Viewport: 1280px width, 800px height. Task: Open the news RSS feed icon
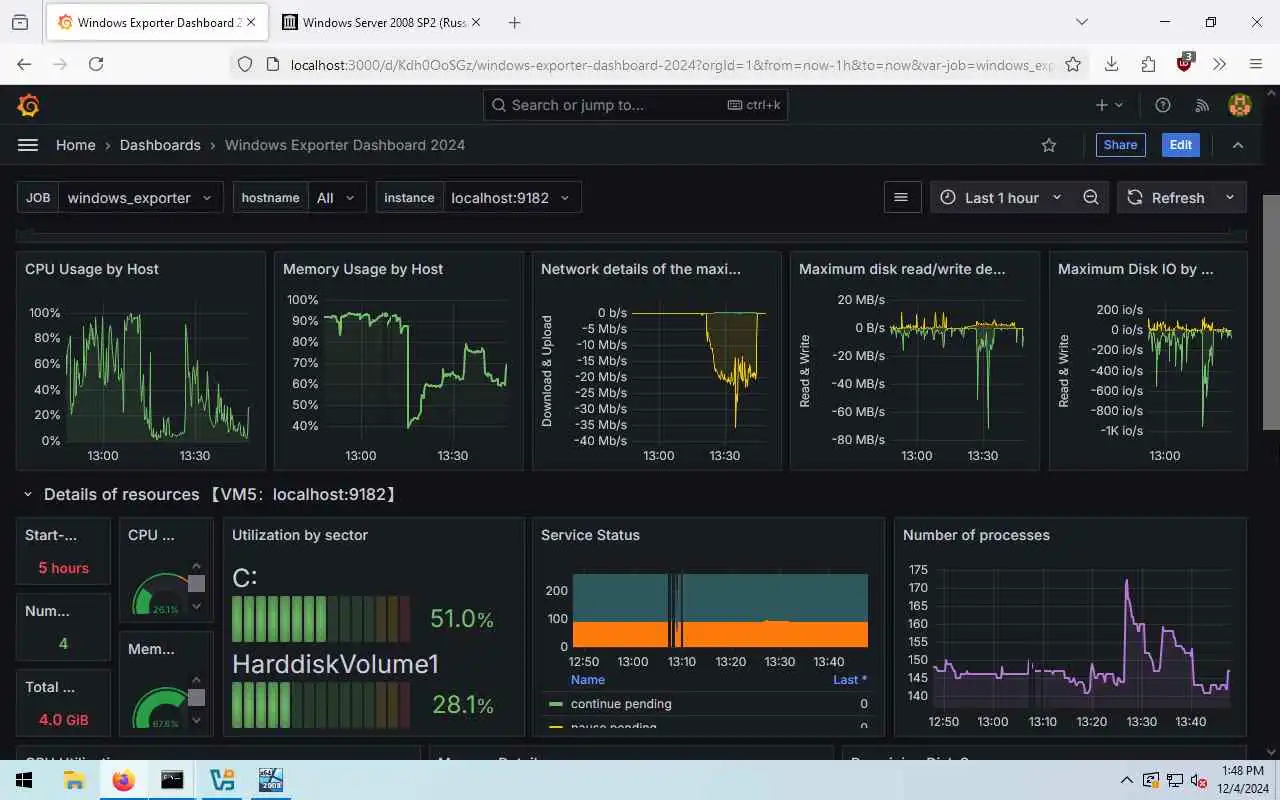tap(1203, 105)
